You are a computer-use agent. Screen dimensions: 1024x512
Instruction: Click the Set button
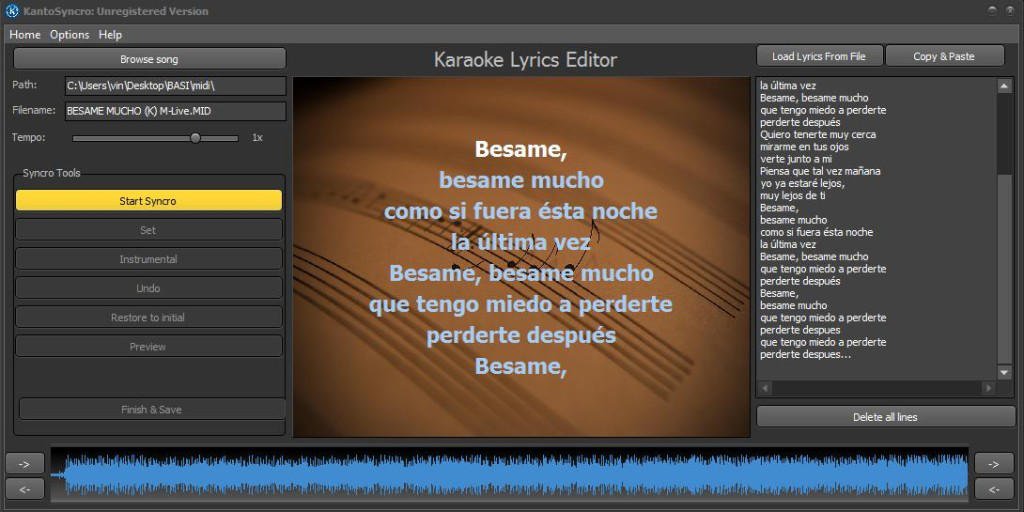148,230
